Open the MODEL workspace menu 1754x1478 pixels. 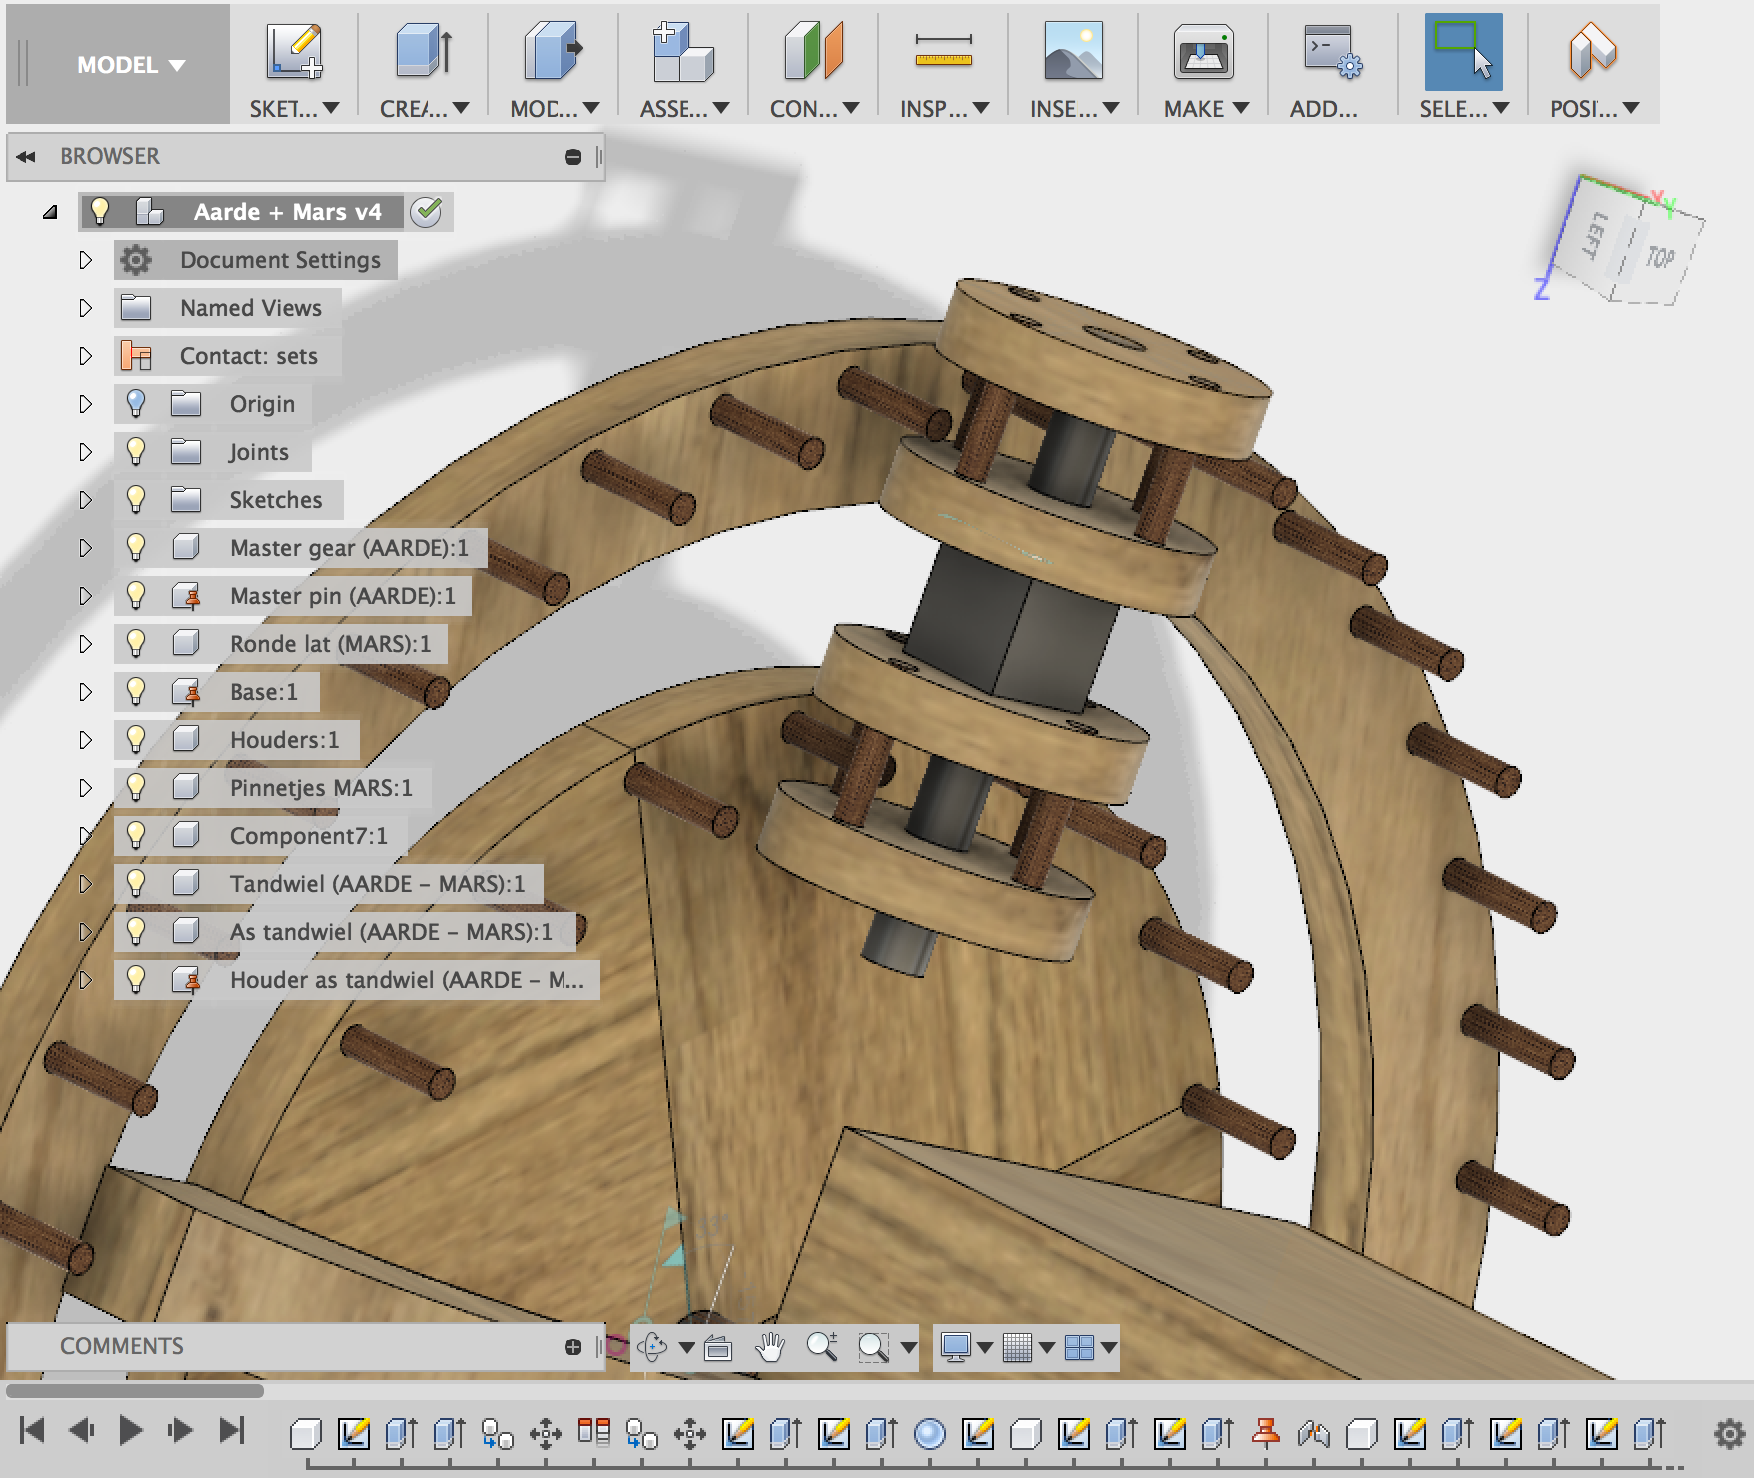pyautogui.click(x=120, y=62)
